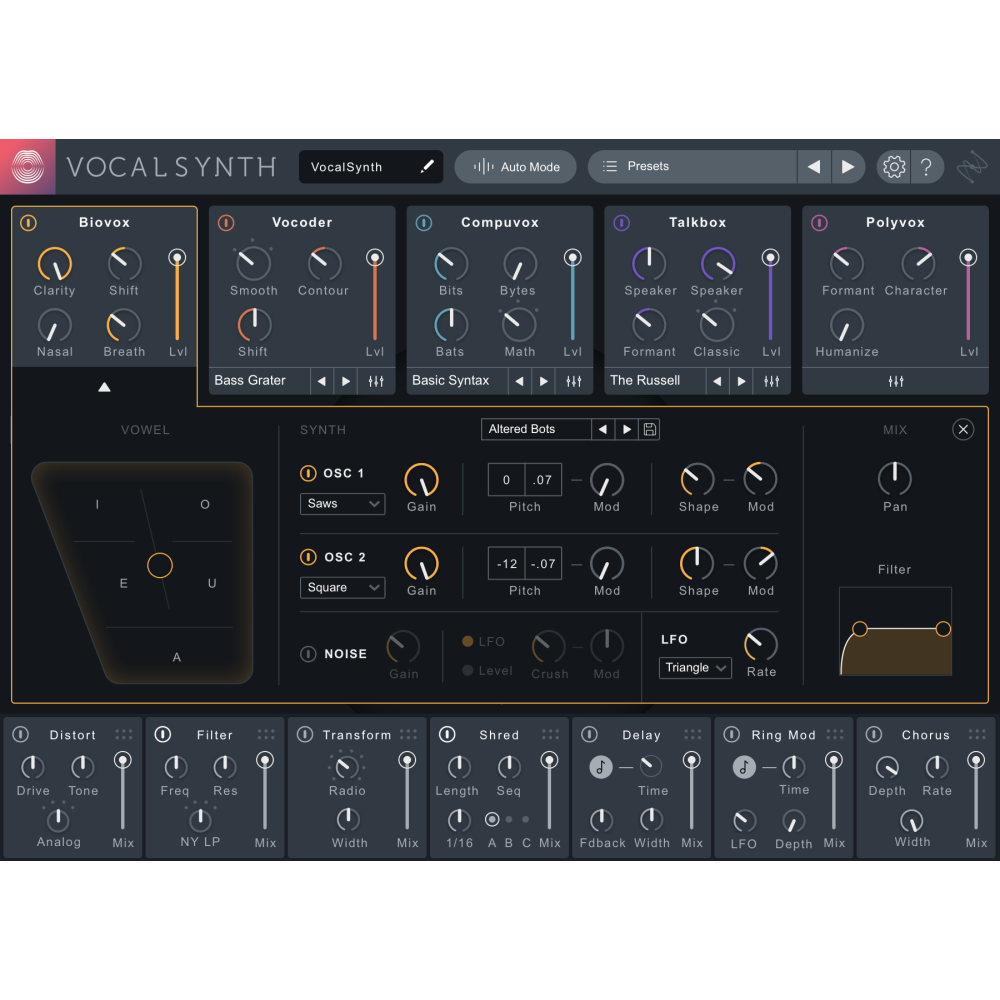Click the mixer sliders icon under the Vocoder module
This screenshot has height=1000, width=1000.
pos(377,381)
